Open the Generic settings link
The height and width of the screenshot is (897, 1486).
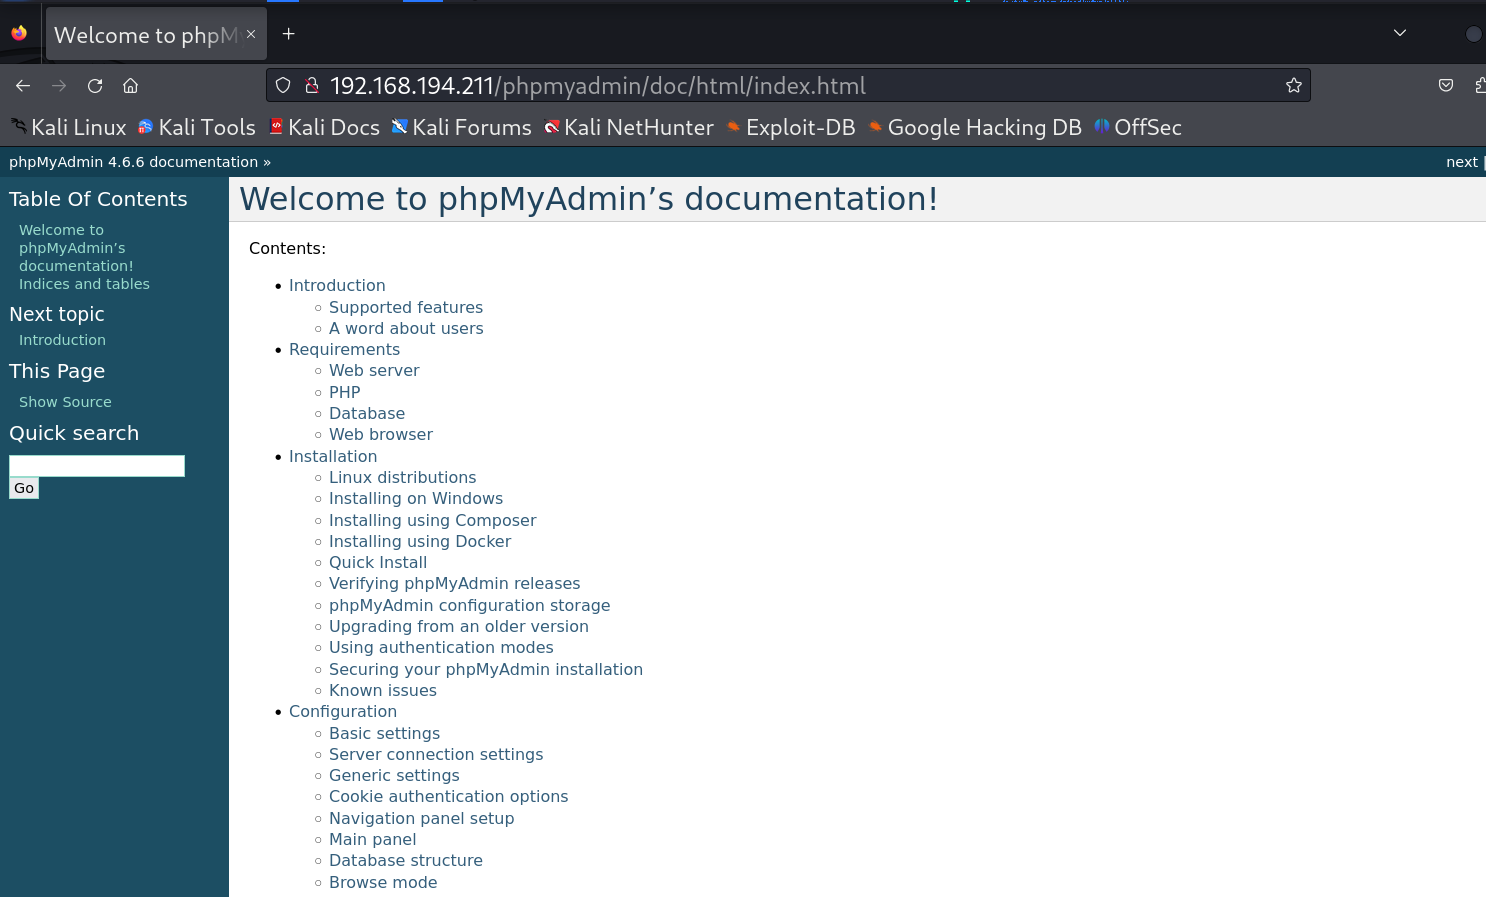click(x=394, y=776)
